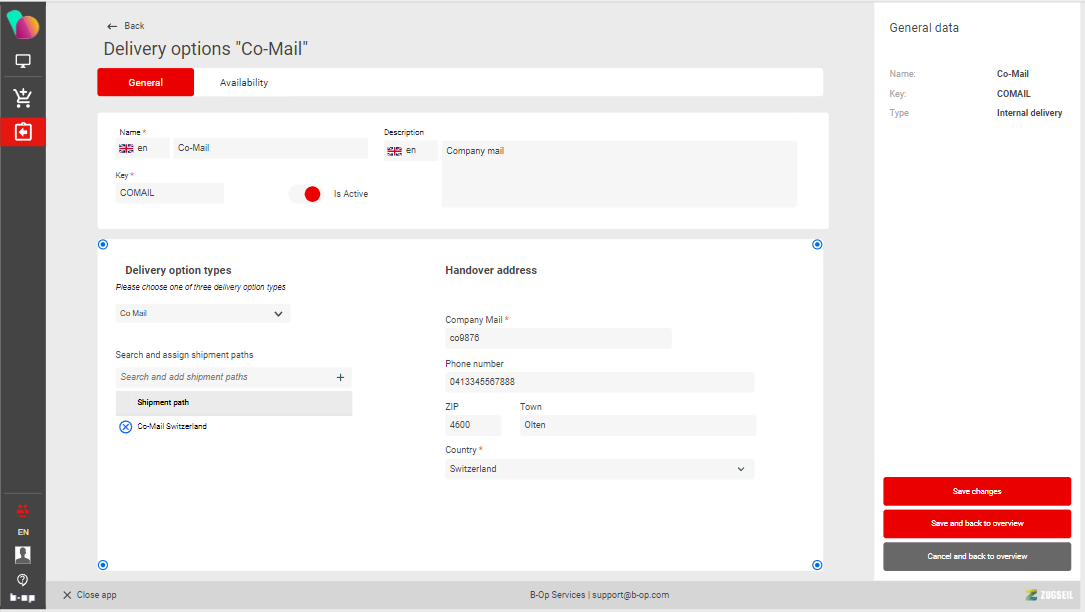
Task: Go Back using the arrow link
Action: 126,26
